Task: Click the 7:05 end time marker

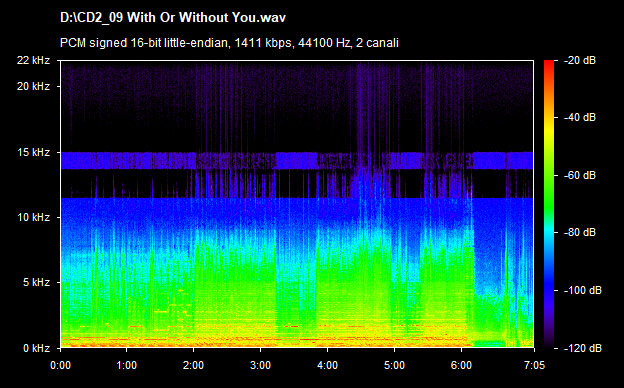Action: pyautogui.click(x=534, y=365)
